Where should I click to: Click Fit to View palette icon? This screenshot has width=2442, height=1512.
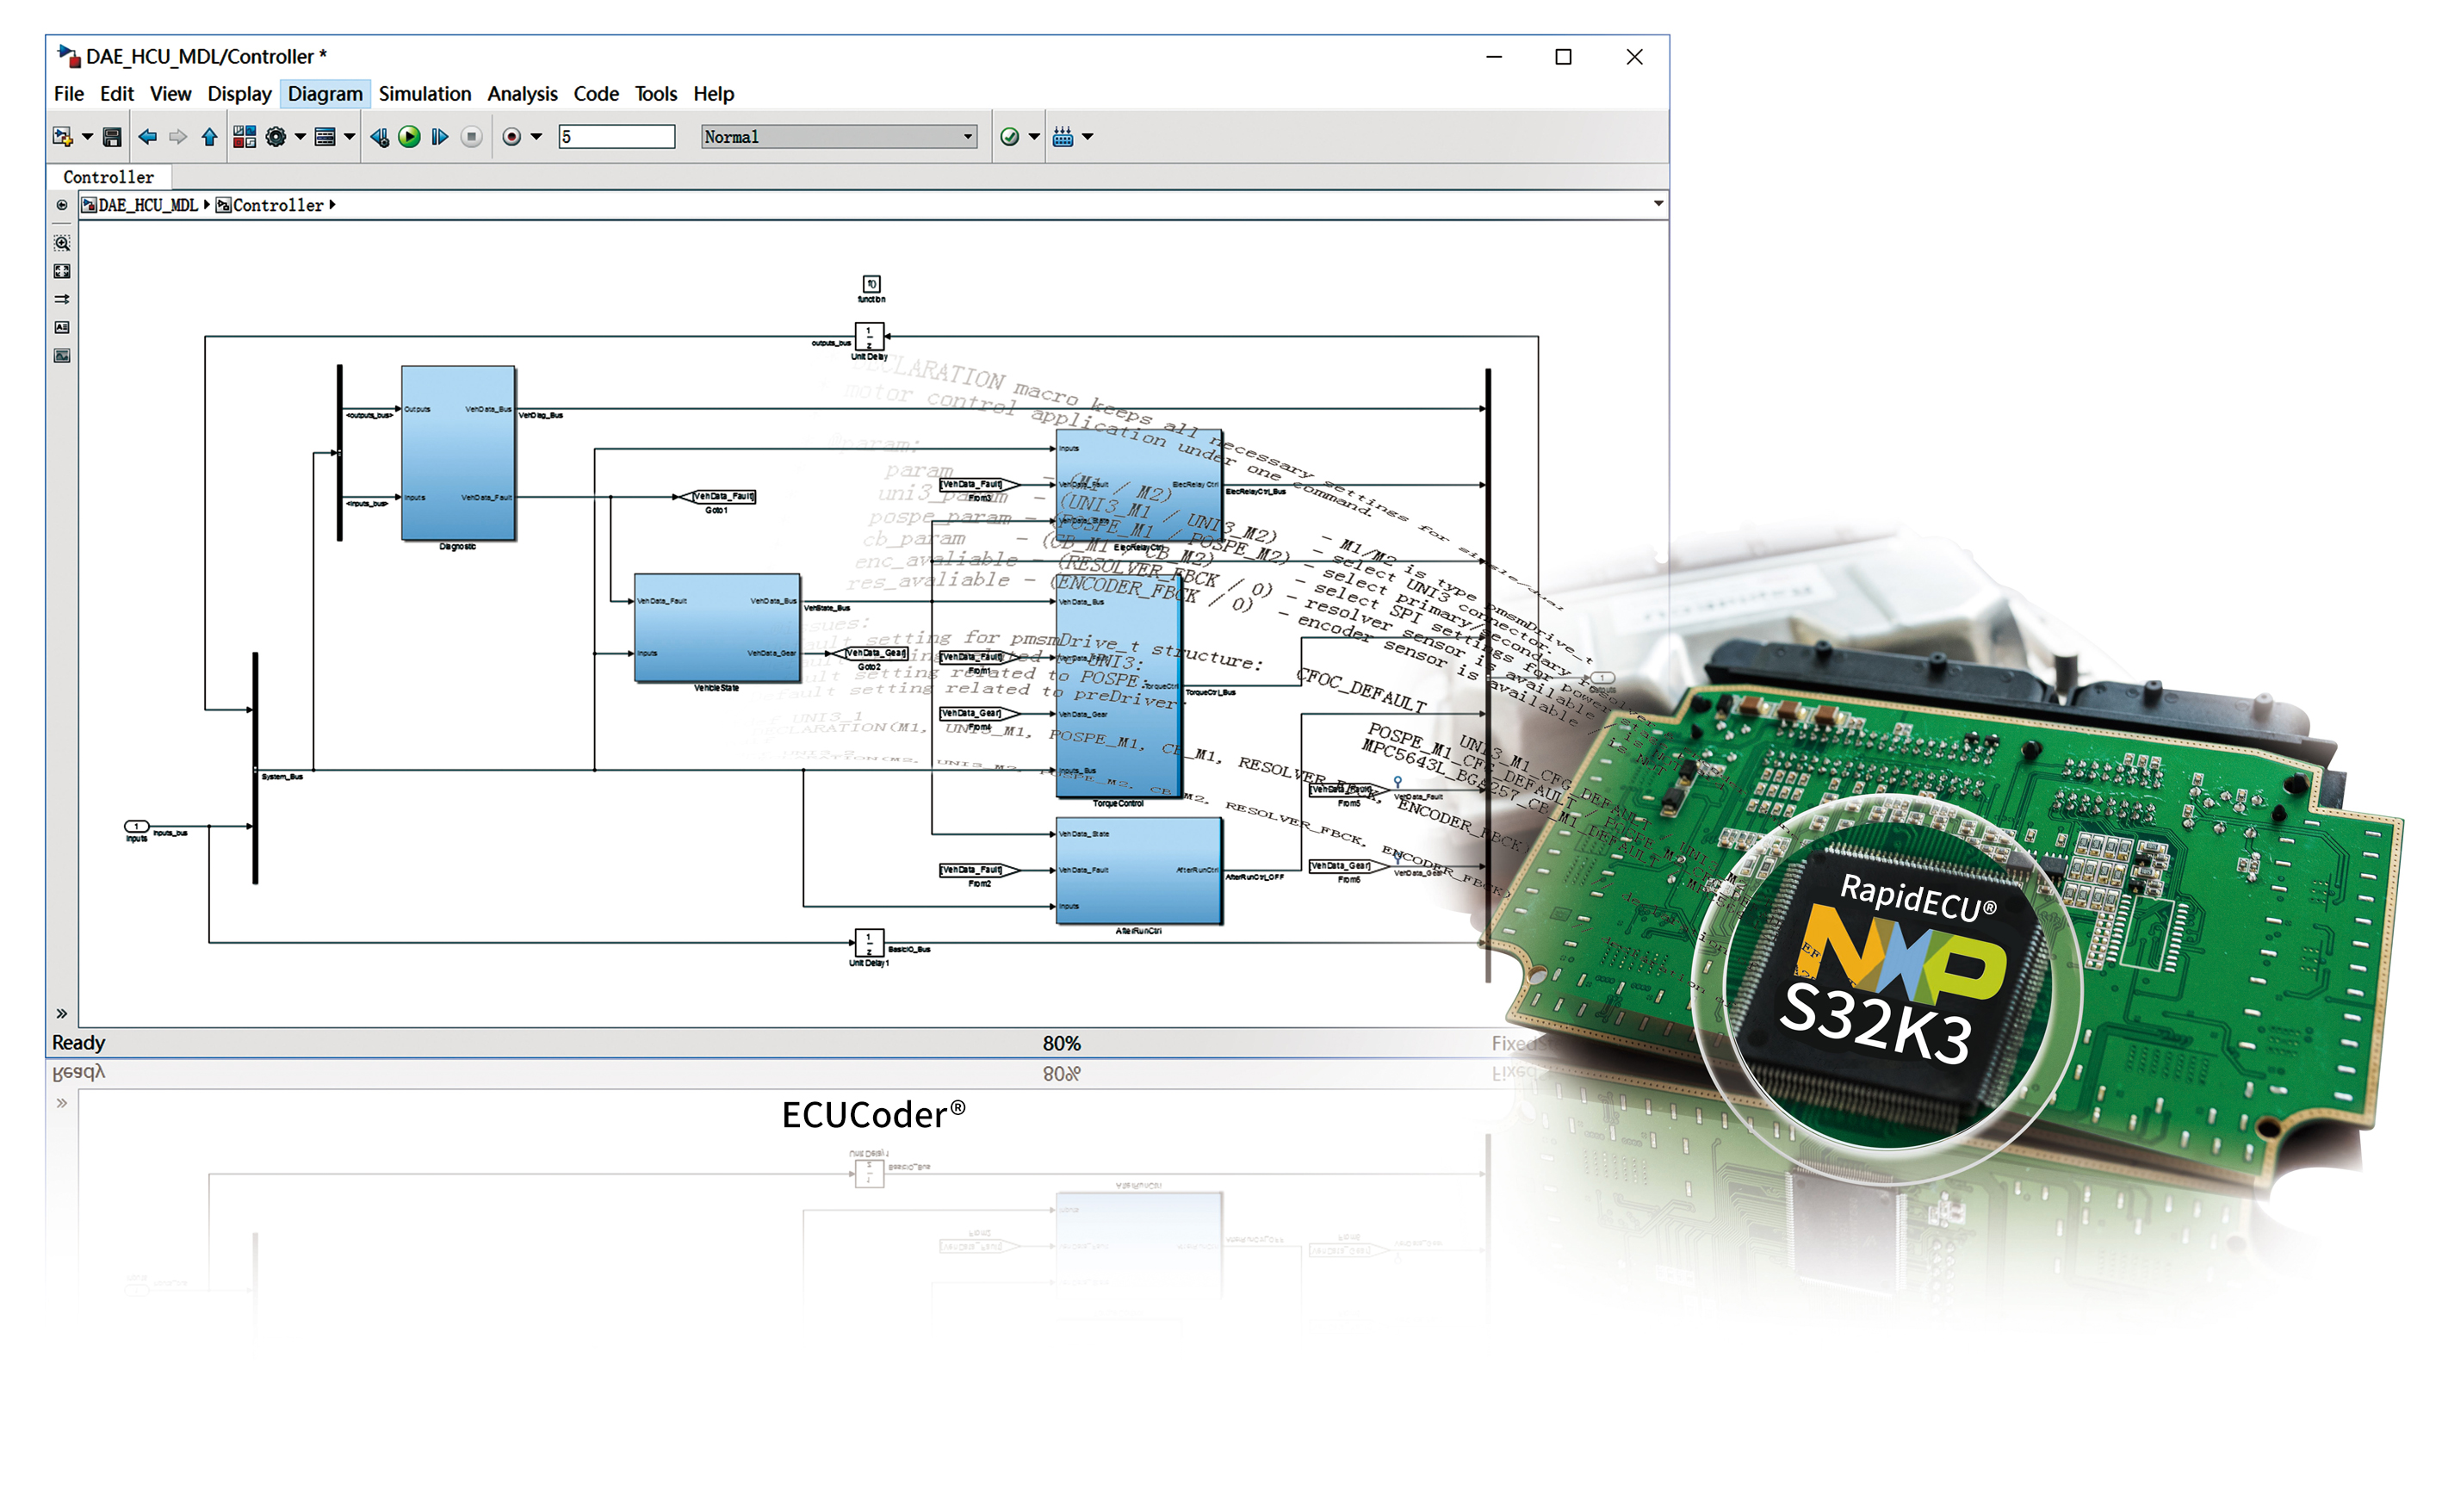(62, 271)
